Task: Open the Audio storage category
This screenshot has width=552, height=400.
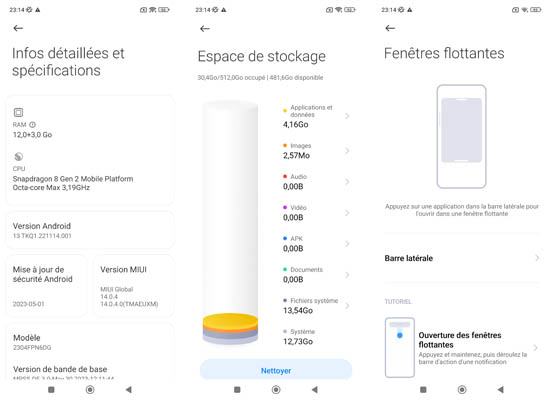Action: tap(316, 182)
